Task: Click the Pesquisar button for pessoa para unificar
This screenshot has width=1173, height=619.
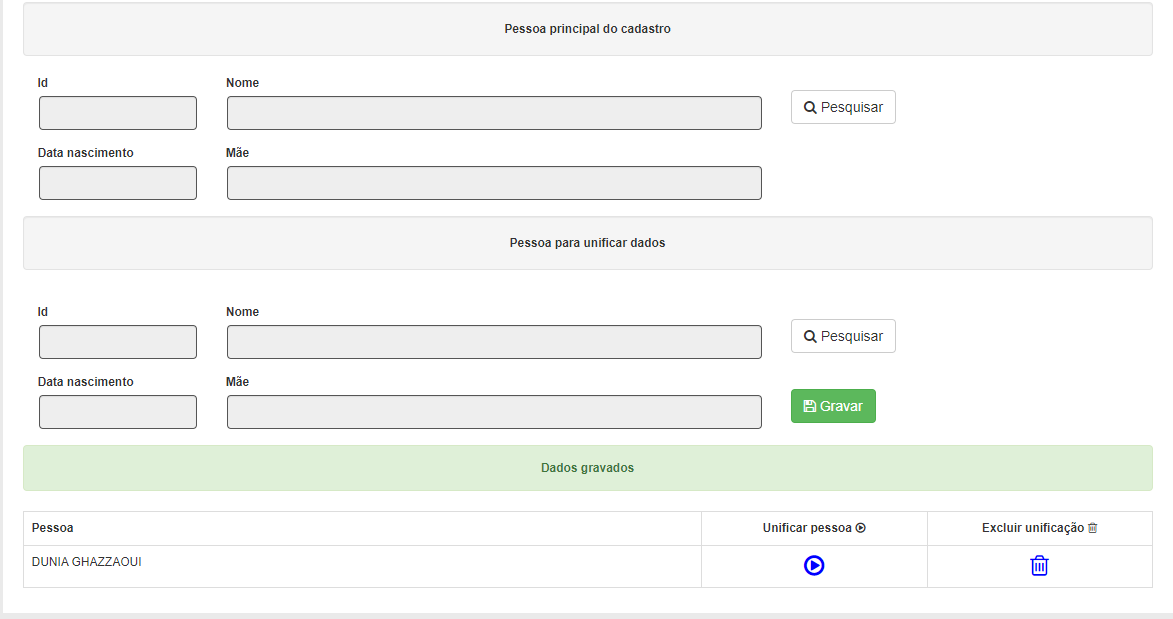Action: pos(843,336)
